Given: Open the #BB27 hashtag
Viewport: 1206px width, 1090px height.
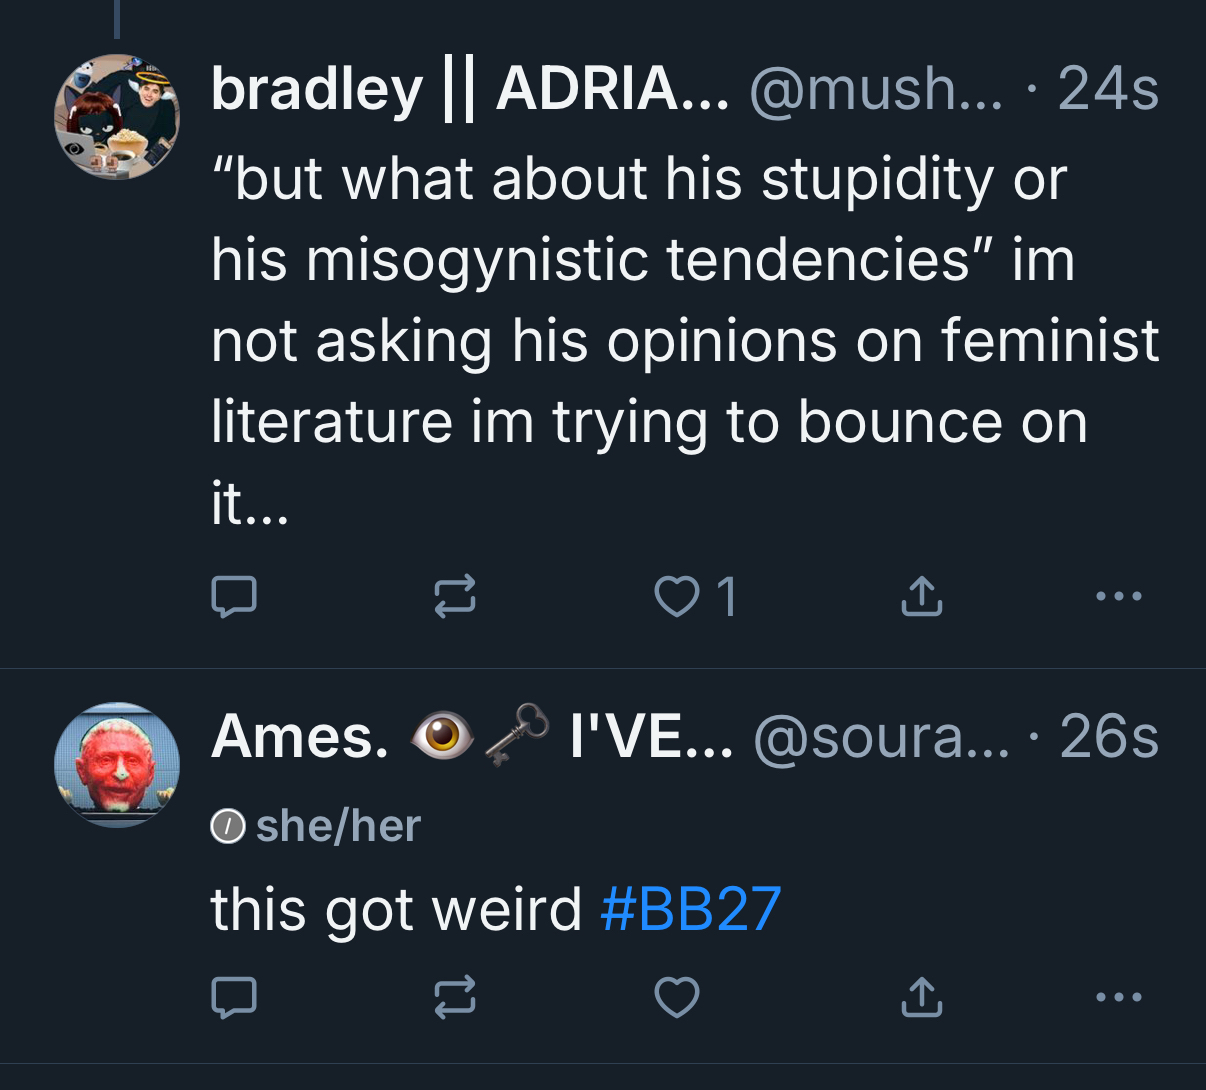Looking at the screenshot, I should tap(691, 909).
